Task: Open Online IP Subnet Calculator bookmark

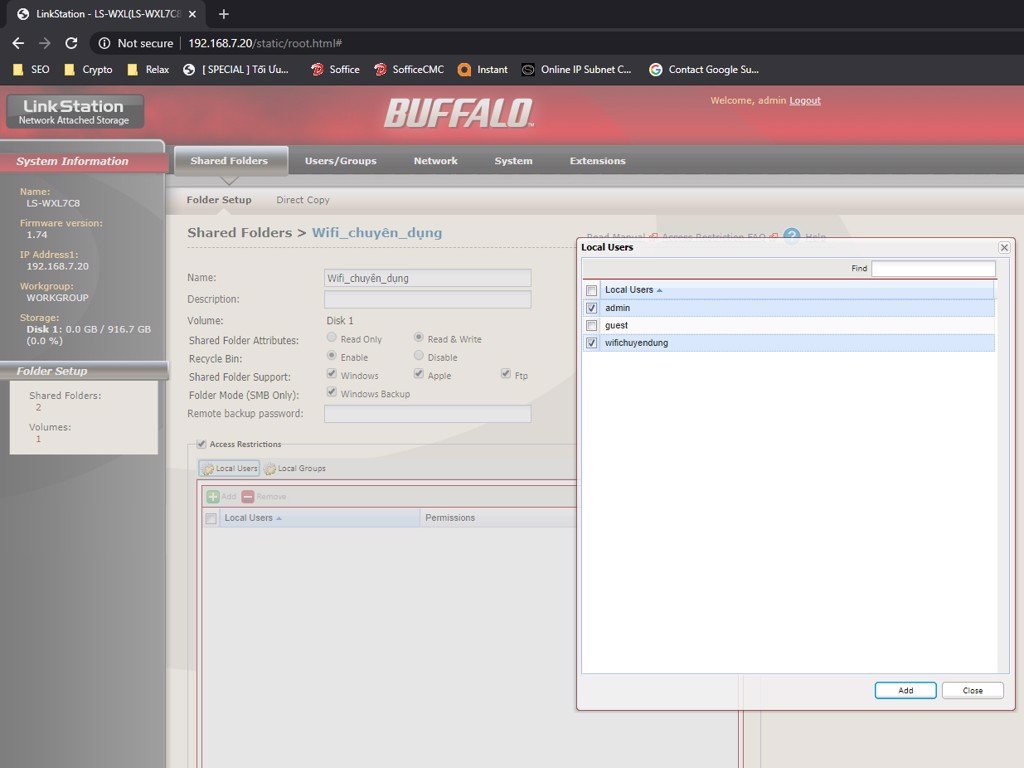Action: (577, 69)
